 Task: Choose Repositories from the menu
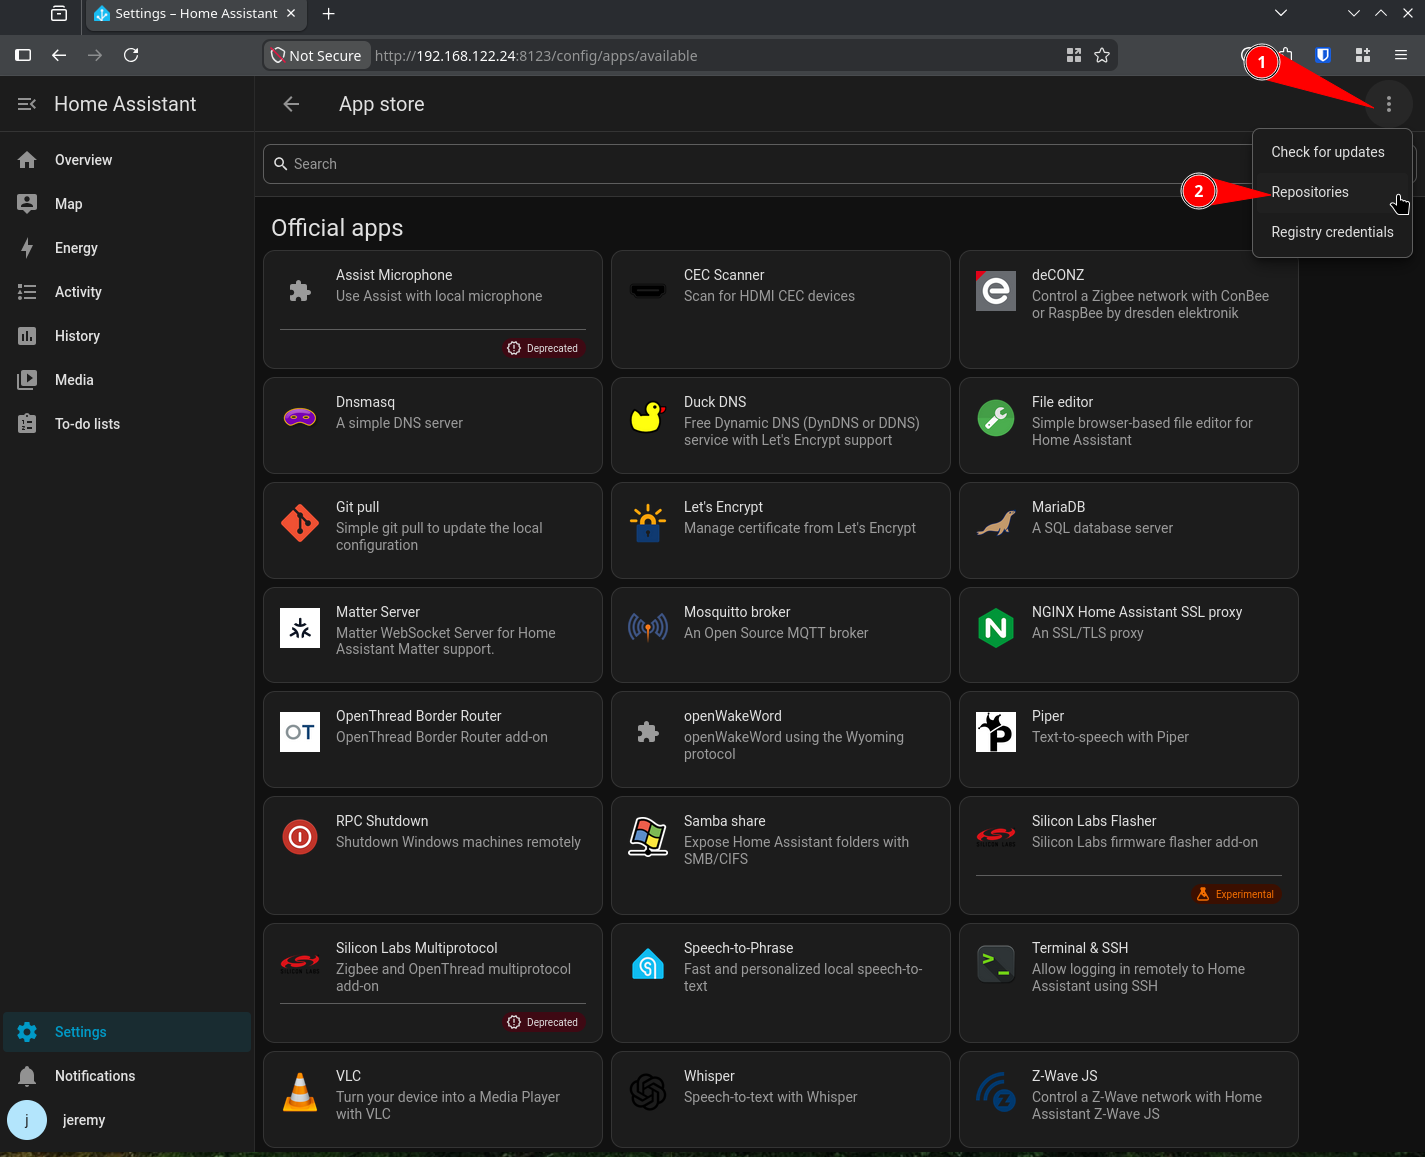(1332, 192)
